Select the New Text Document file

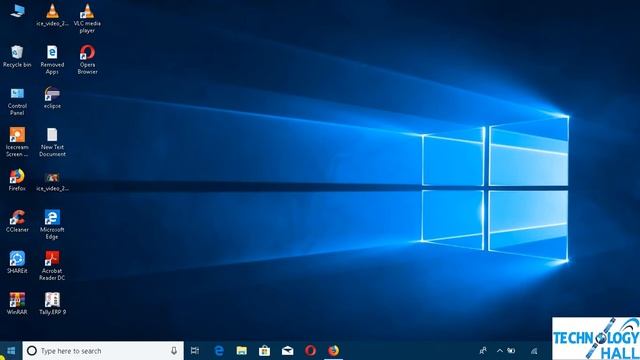[52, 142]
